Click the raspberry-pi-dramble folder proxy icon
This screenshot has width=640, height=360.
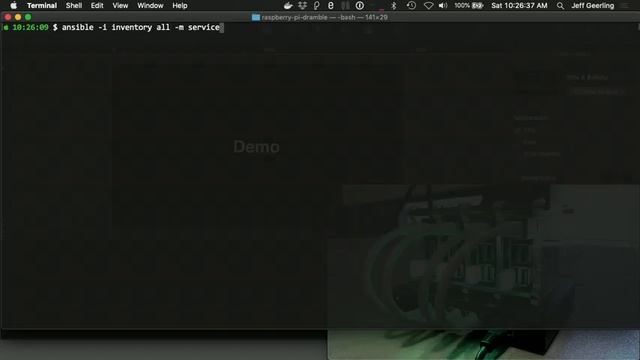(256, 18)
